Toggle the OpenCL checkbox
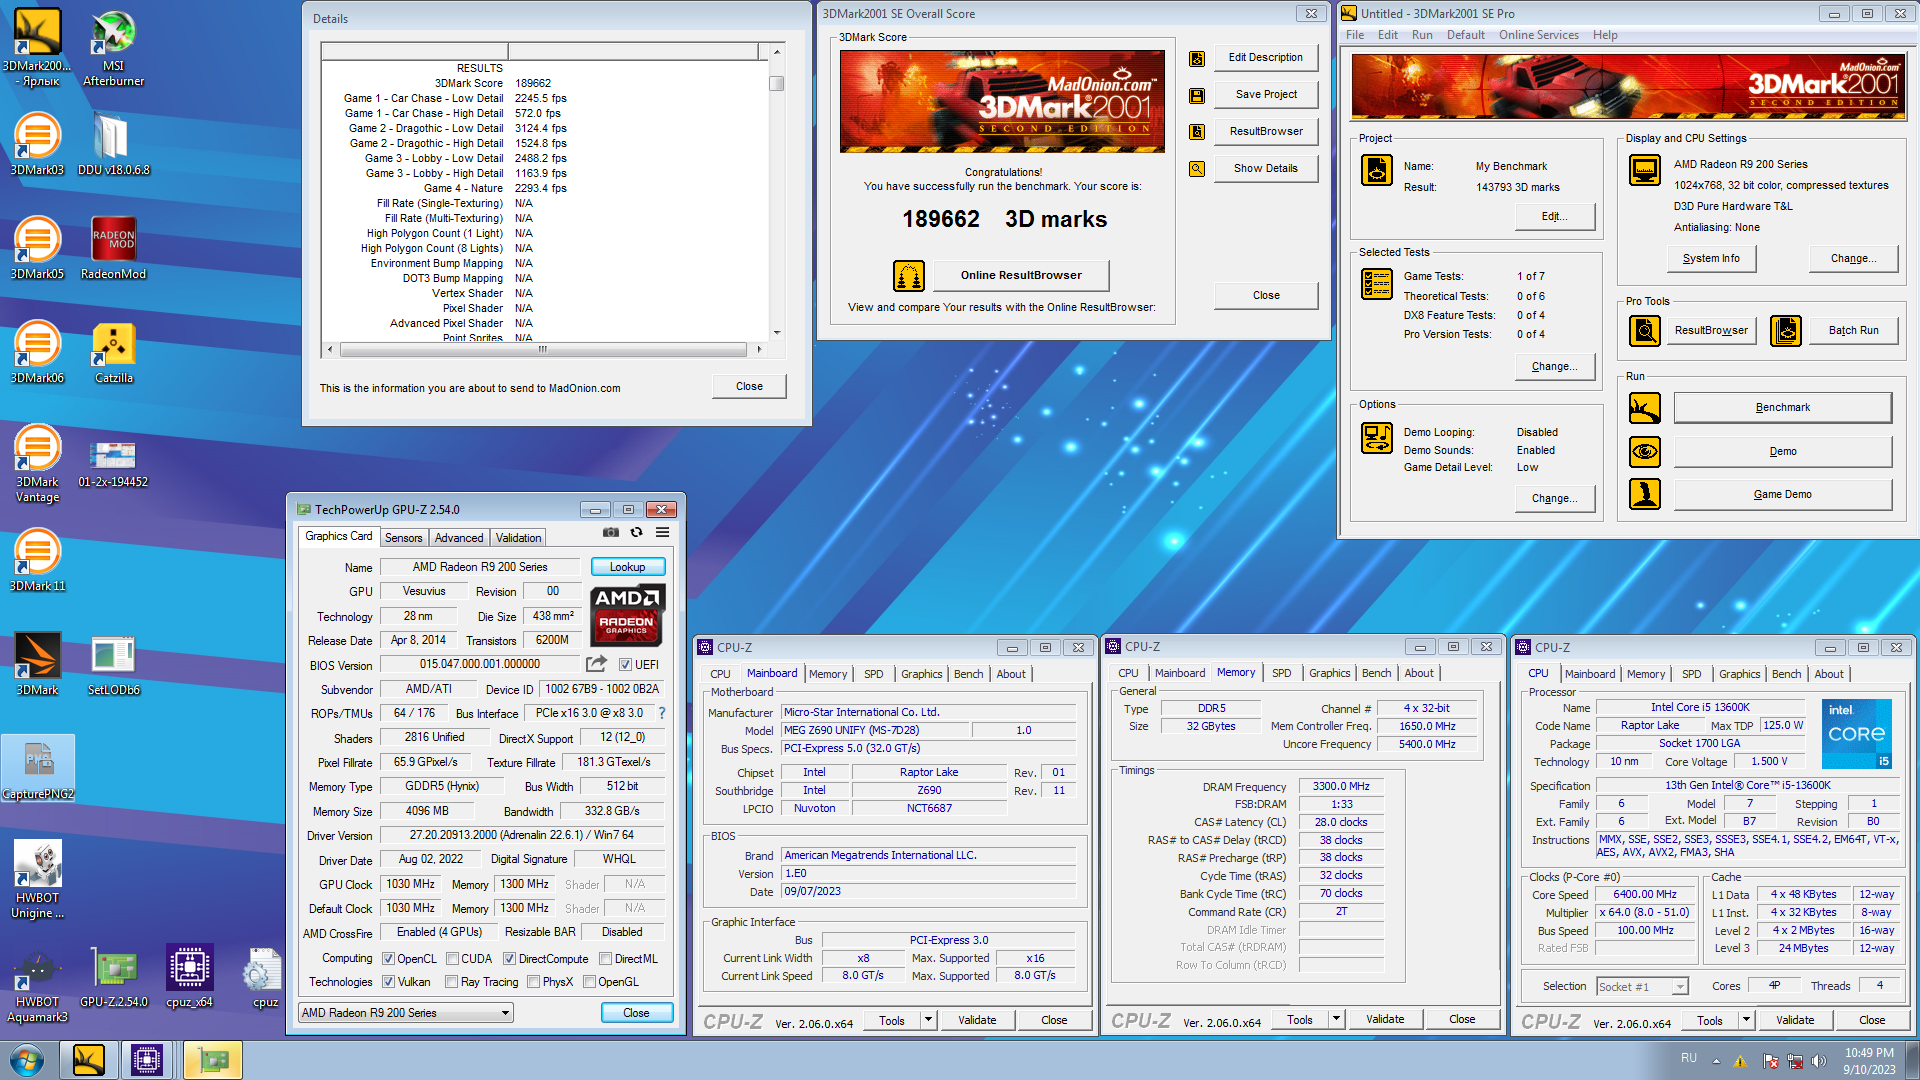The image size is (1920, 1080). coord(388,959)
